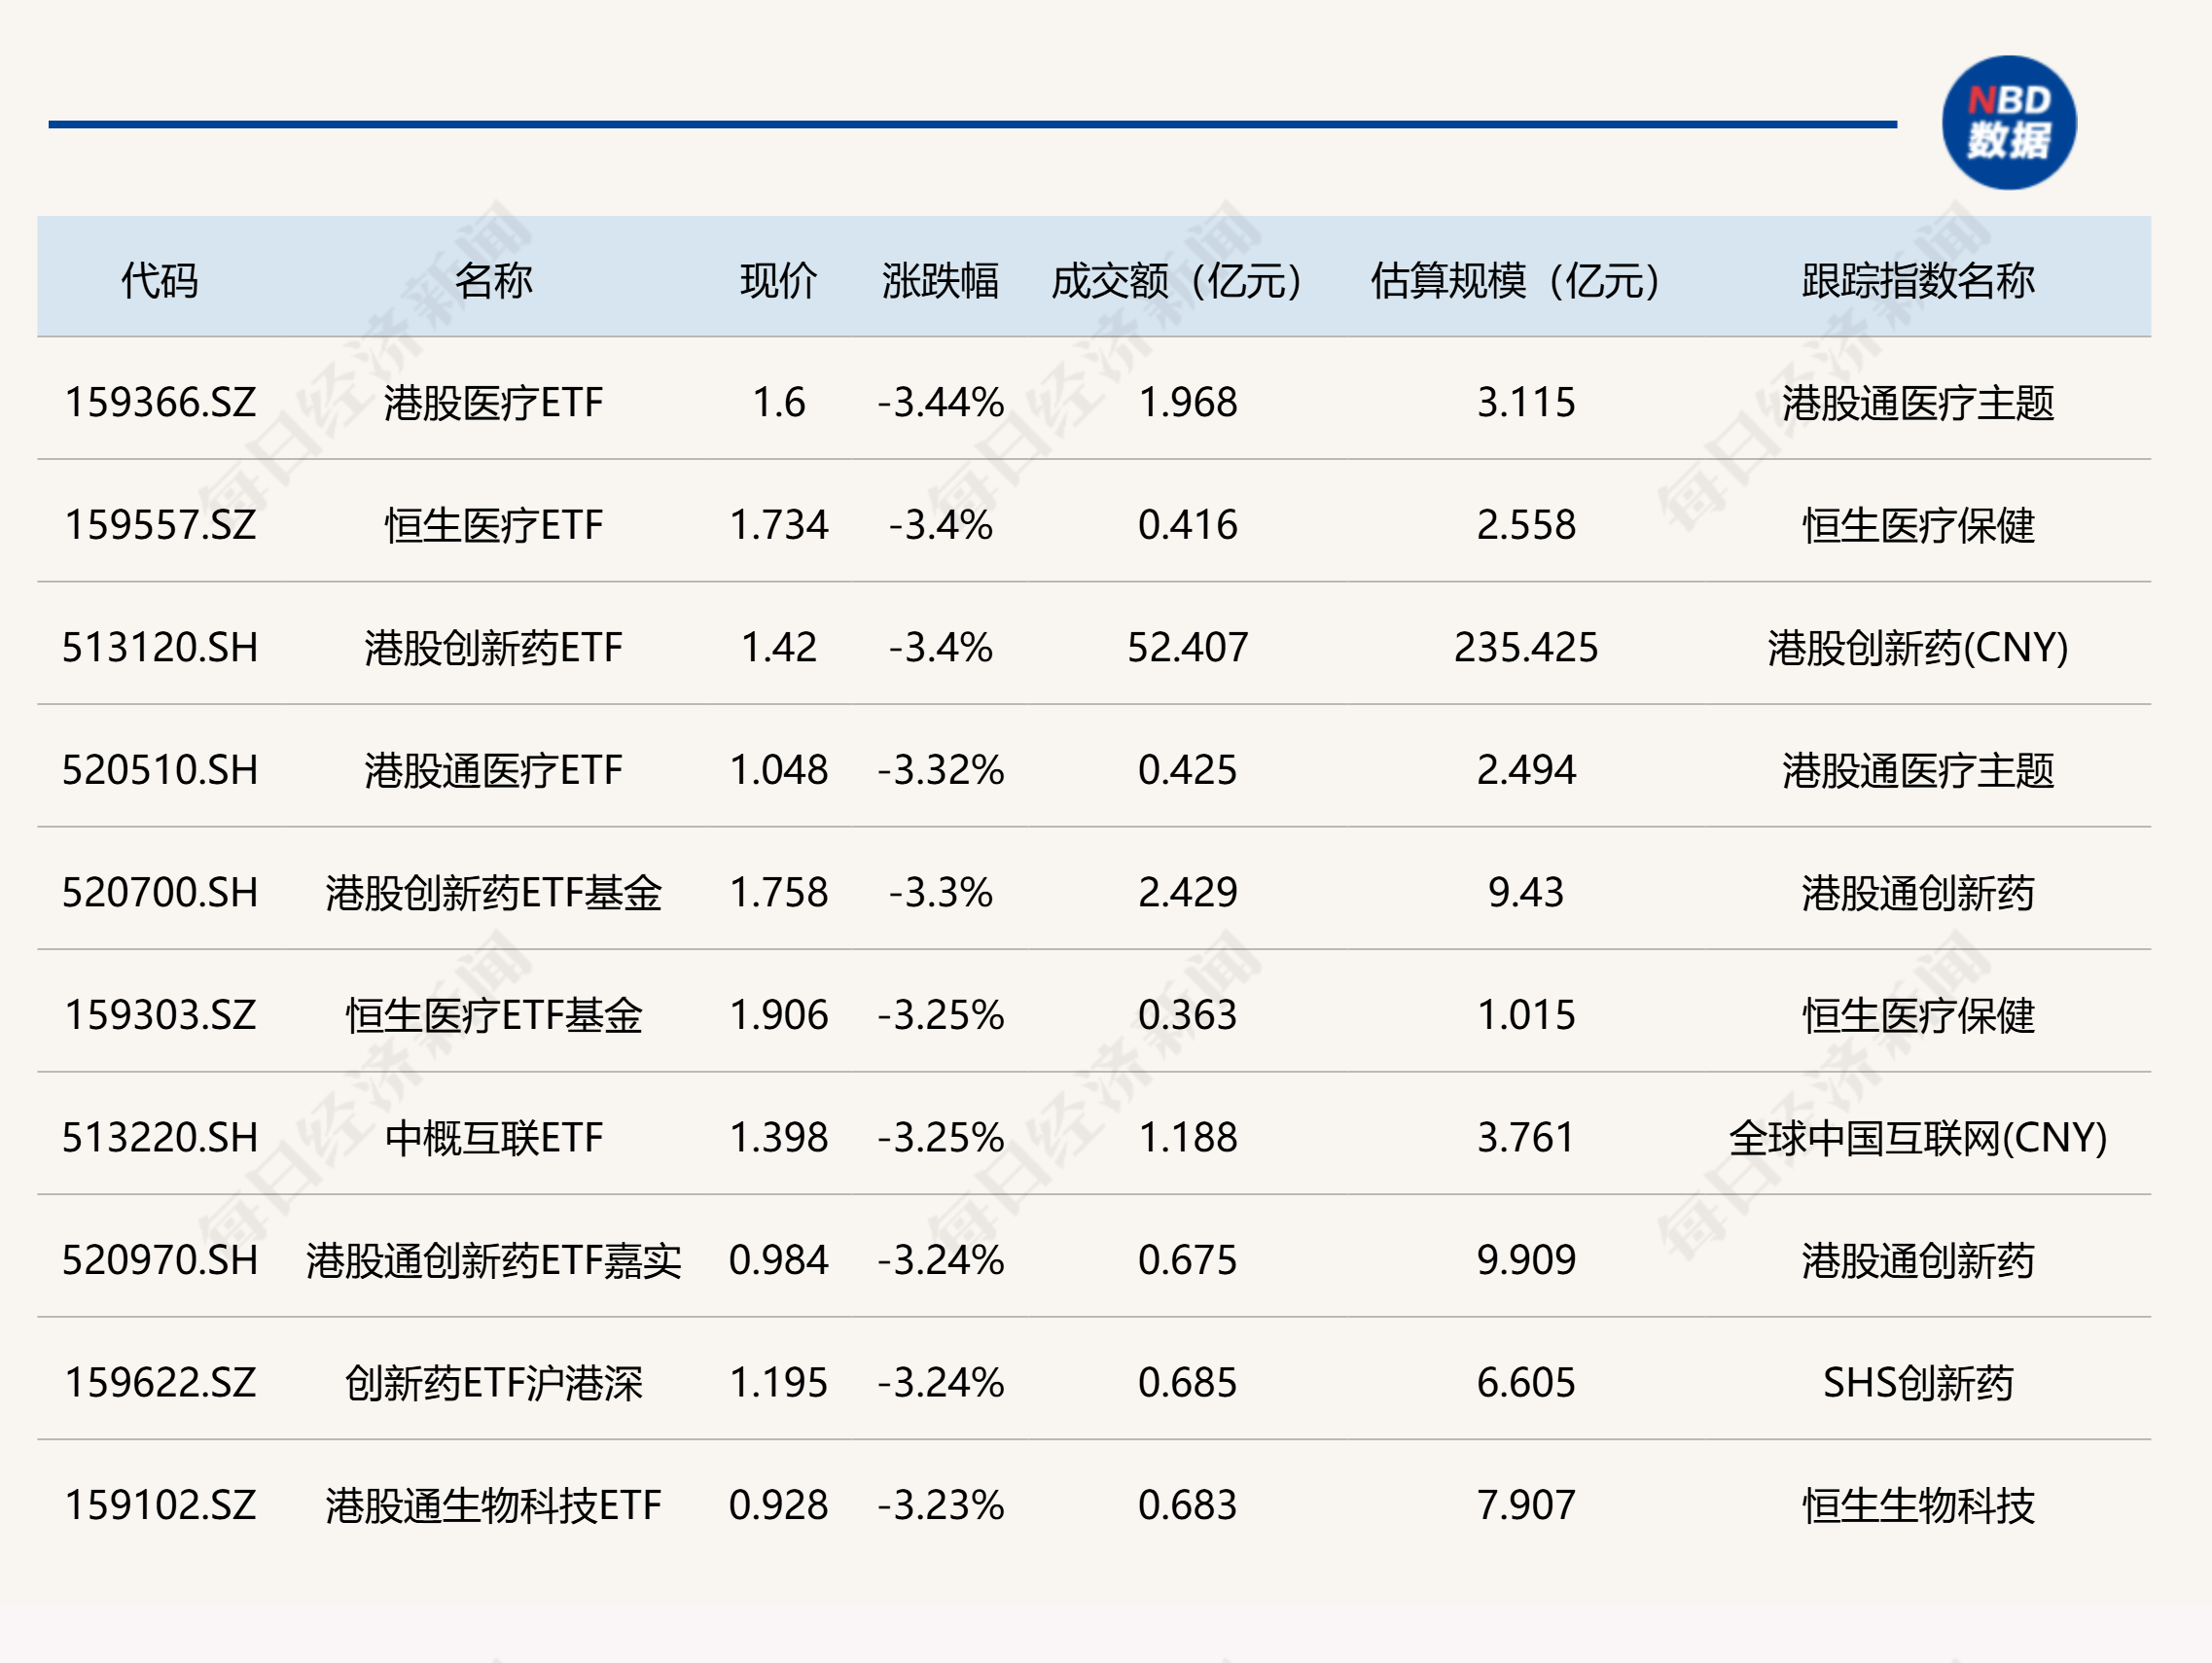
Task: Click the 跟踪指数名称 column header
Action: (x=1917, y=281)
